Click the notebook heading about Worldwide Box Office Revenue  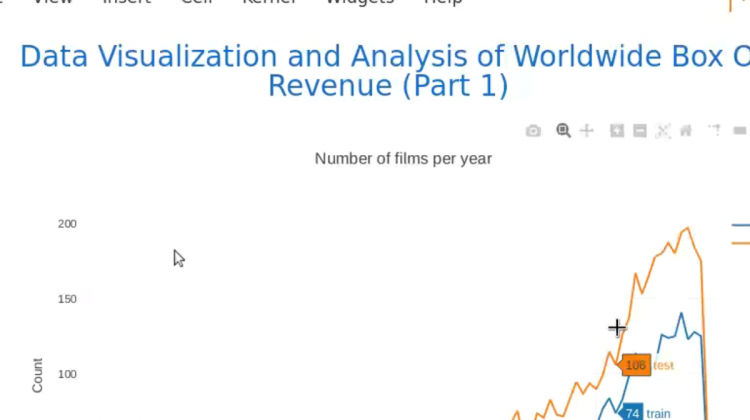385,71
